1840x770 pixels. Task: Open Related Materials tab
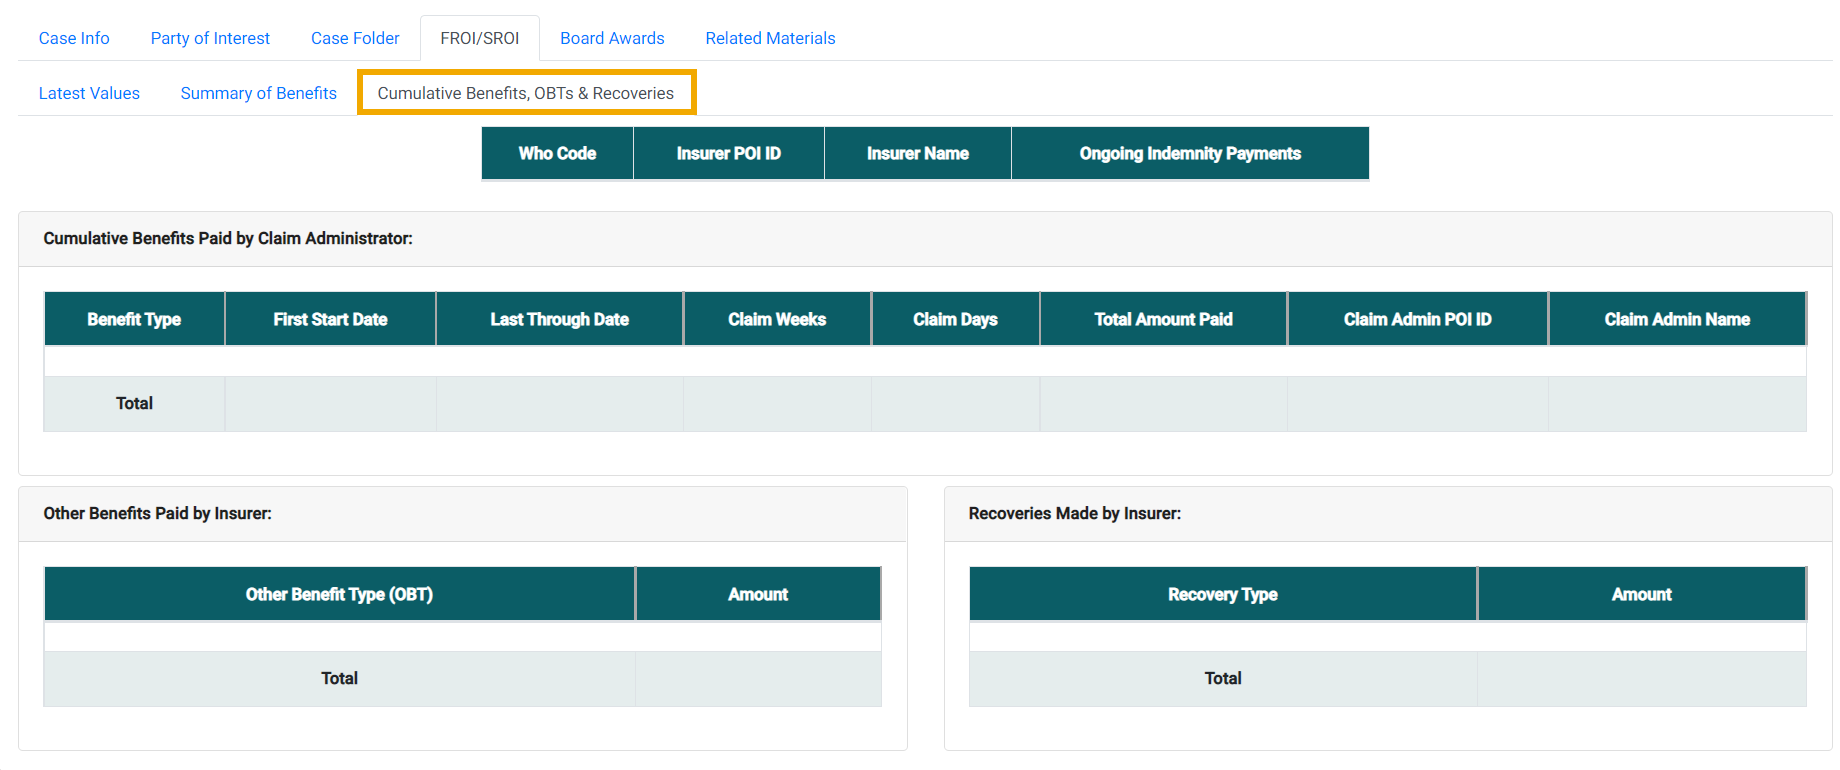[770, 38]
